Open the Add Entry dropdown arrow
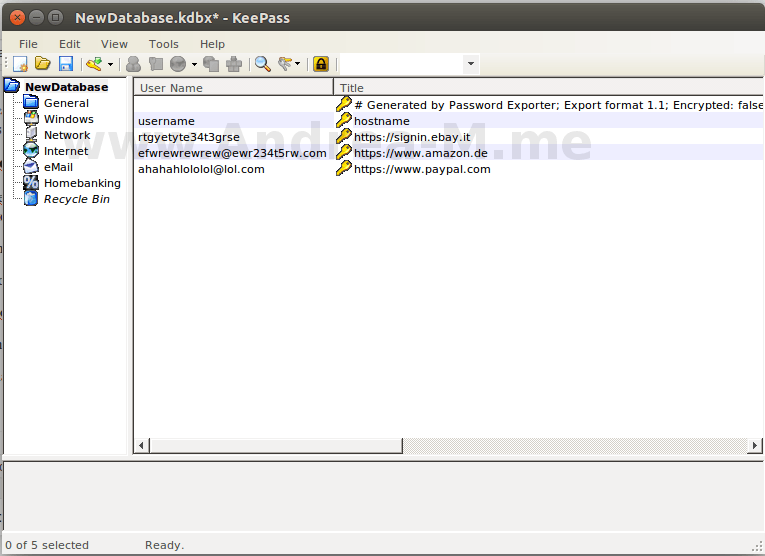 click(x=110, y=64)
